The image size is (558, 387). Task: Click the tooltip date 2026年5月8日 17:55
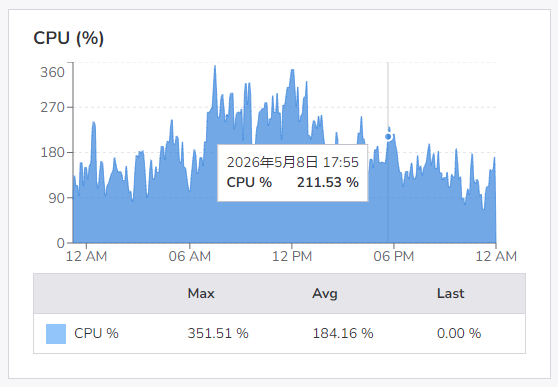click(x=293, y=162)
